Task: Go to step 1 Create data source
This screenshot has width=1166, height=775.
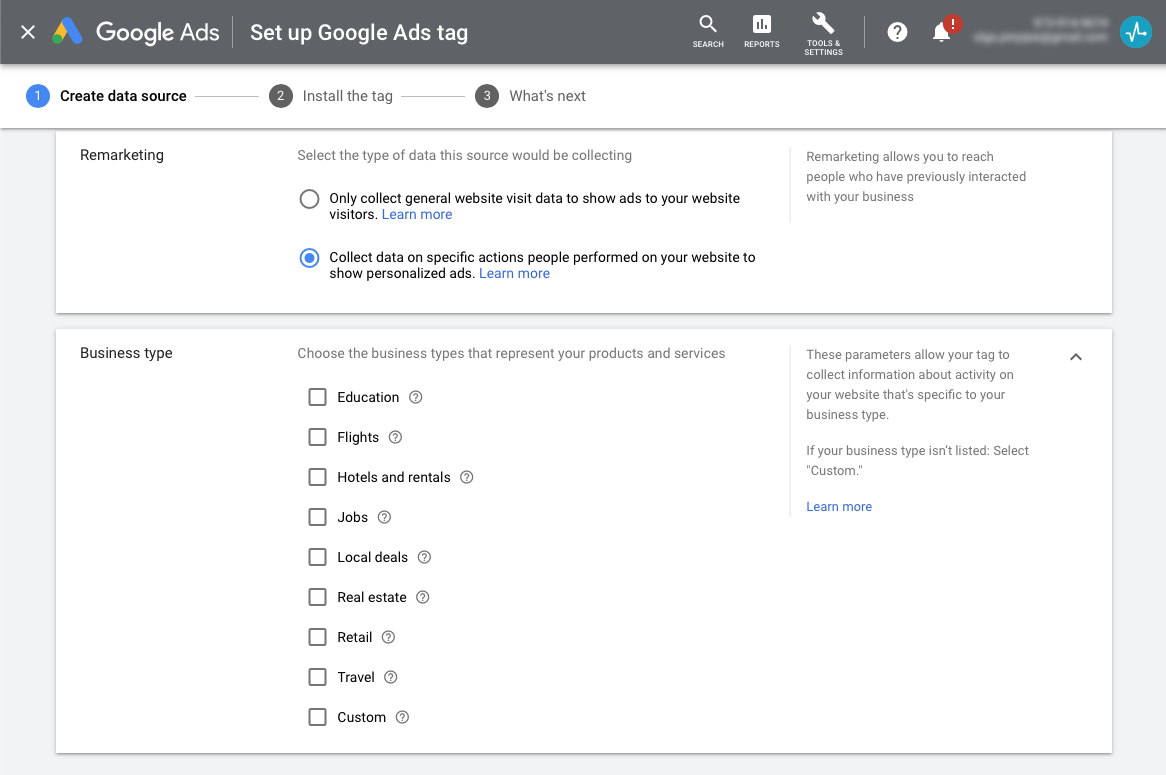Action: coord(106,96)
